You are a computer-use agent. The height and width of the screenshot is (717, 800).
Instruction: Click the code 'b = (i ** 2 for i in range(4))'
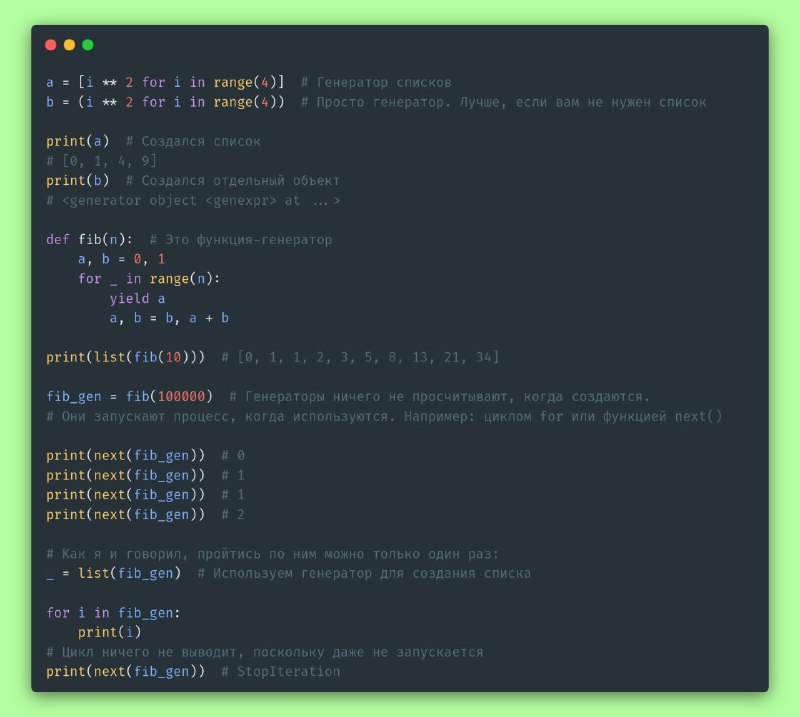click(x=165, y=102)
